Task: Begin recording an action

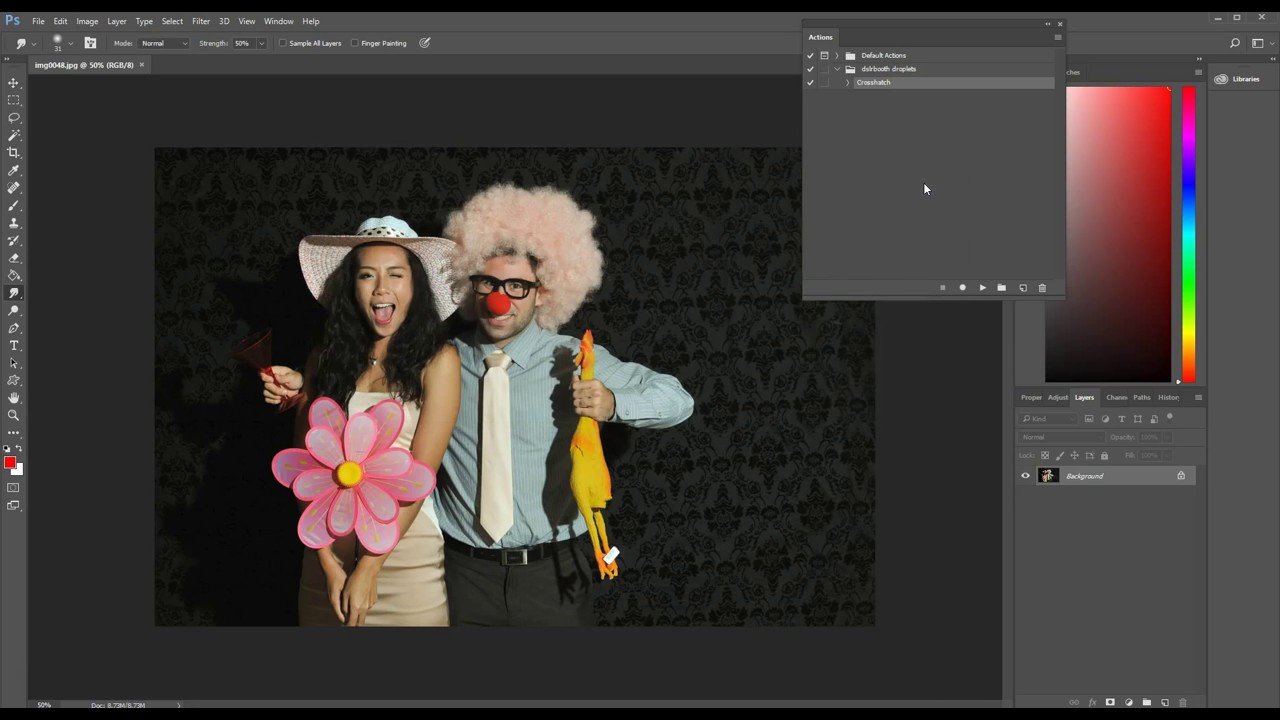Action: (962, 288)
